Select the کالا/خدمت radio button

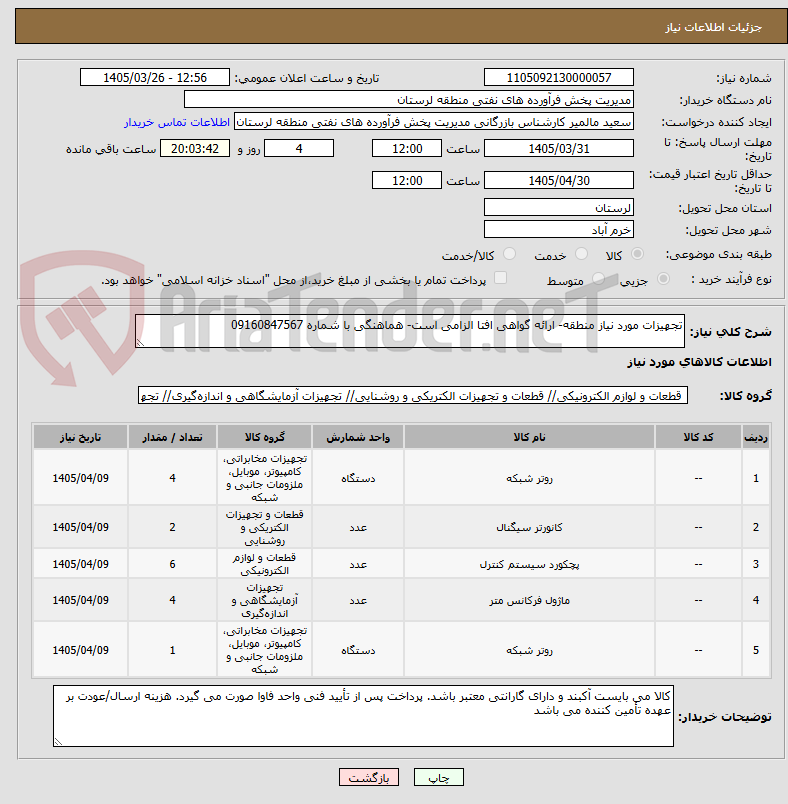(510, 254)
